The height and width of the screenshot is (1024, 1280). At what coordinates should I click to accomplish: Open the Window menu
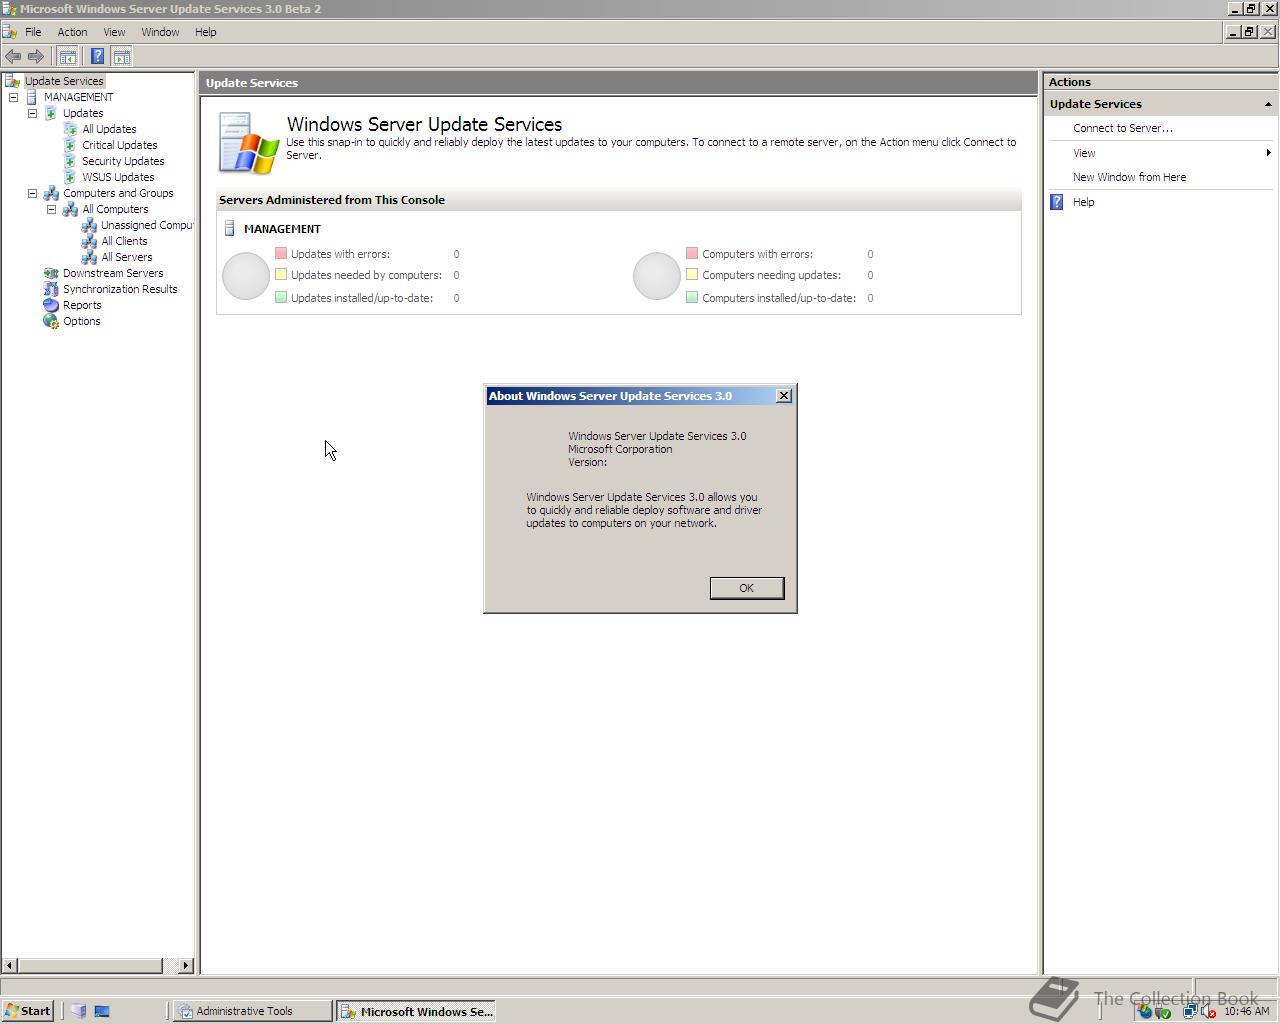point(160,32)
